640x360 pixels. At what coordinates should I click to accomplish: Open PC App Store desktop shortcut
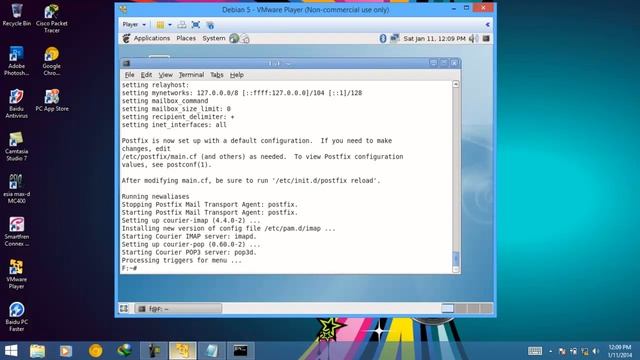[x=52, y=100]
